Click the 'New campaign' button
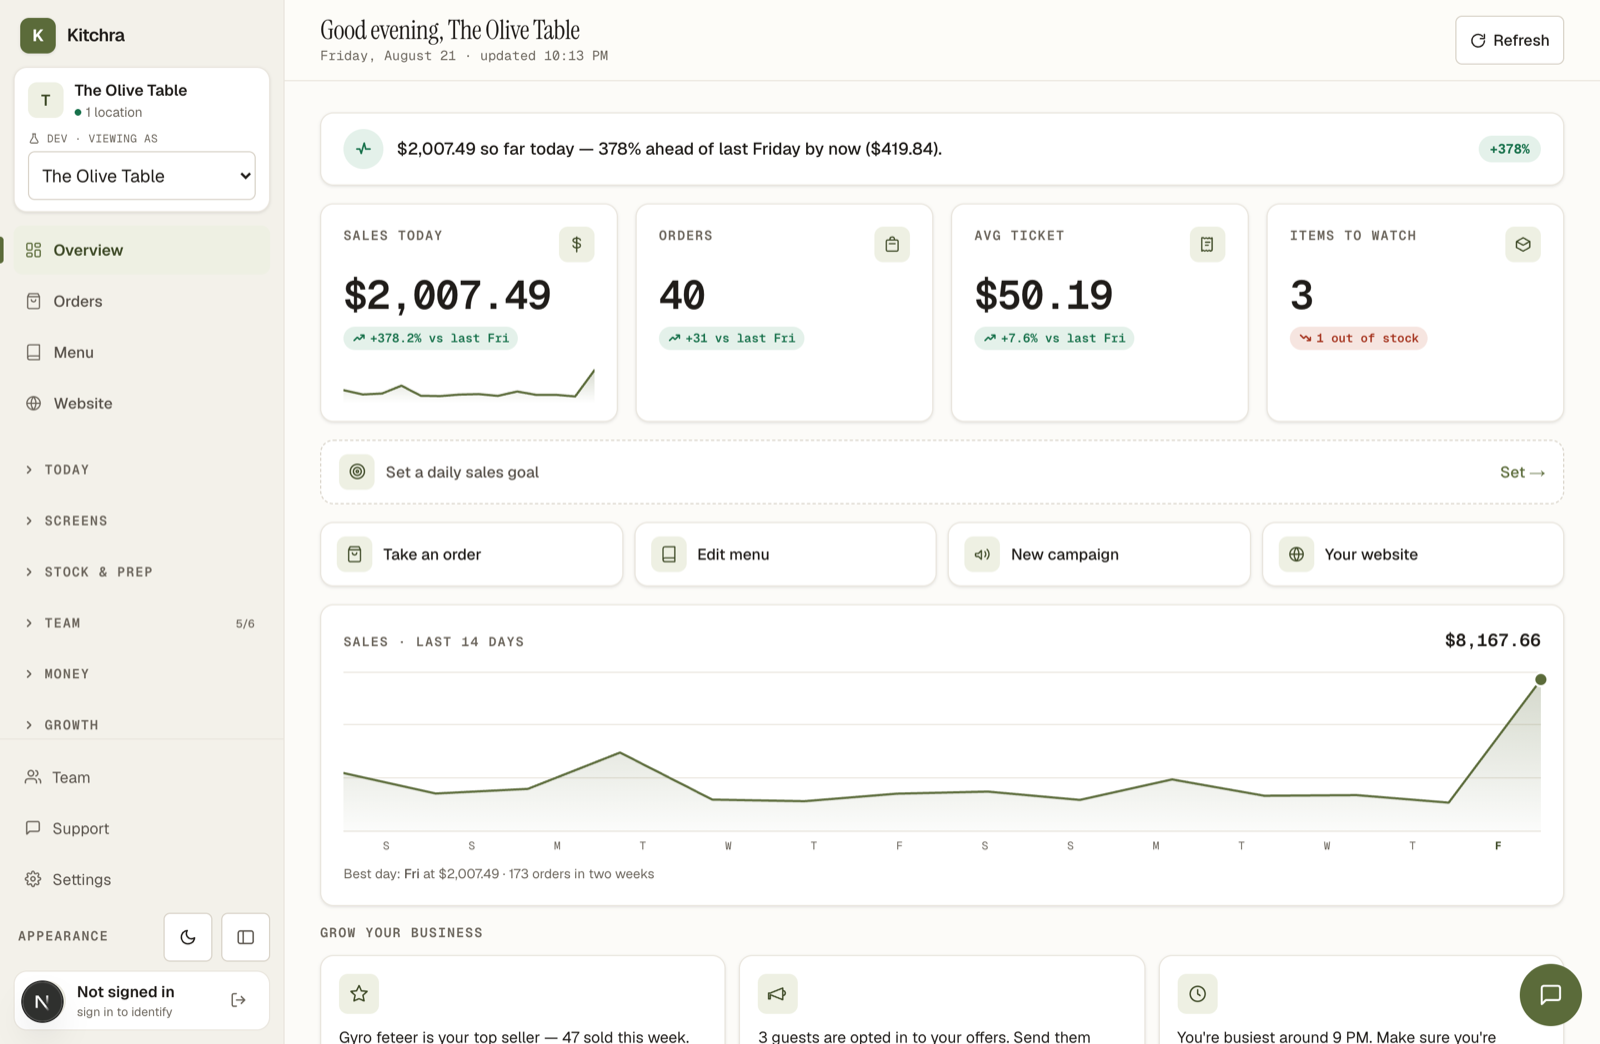Screen dimensions: 1600x1044 (x=1099, y=554)
